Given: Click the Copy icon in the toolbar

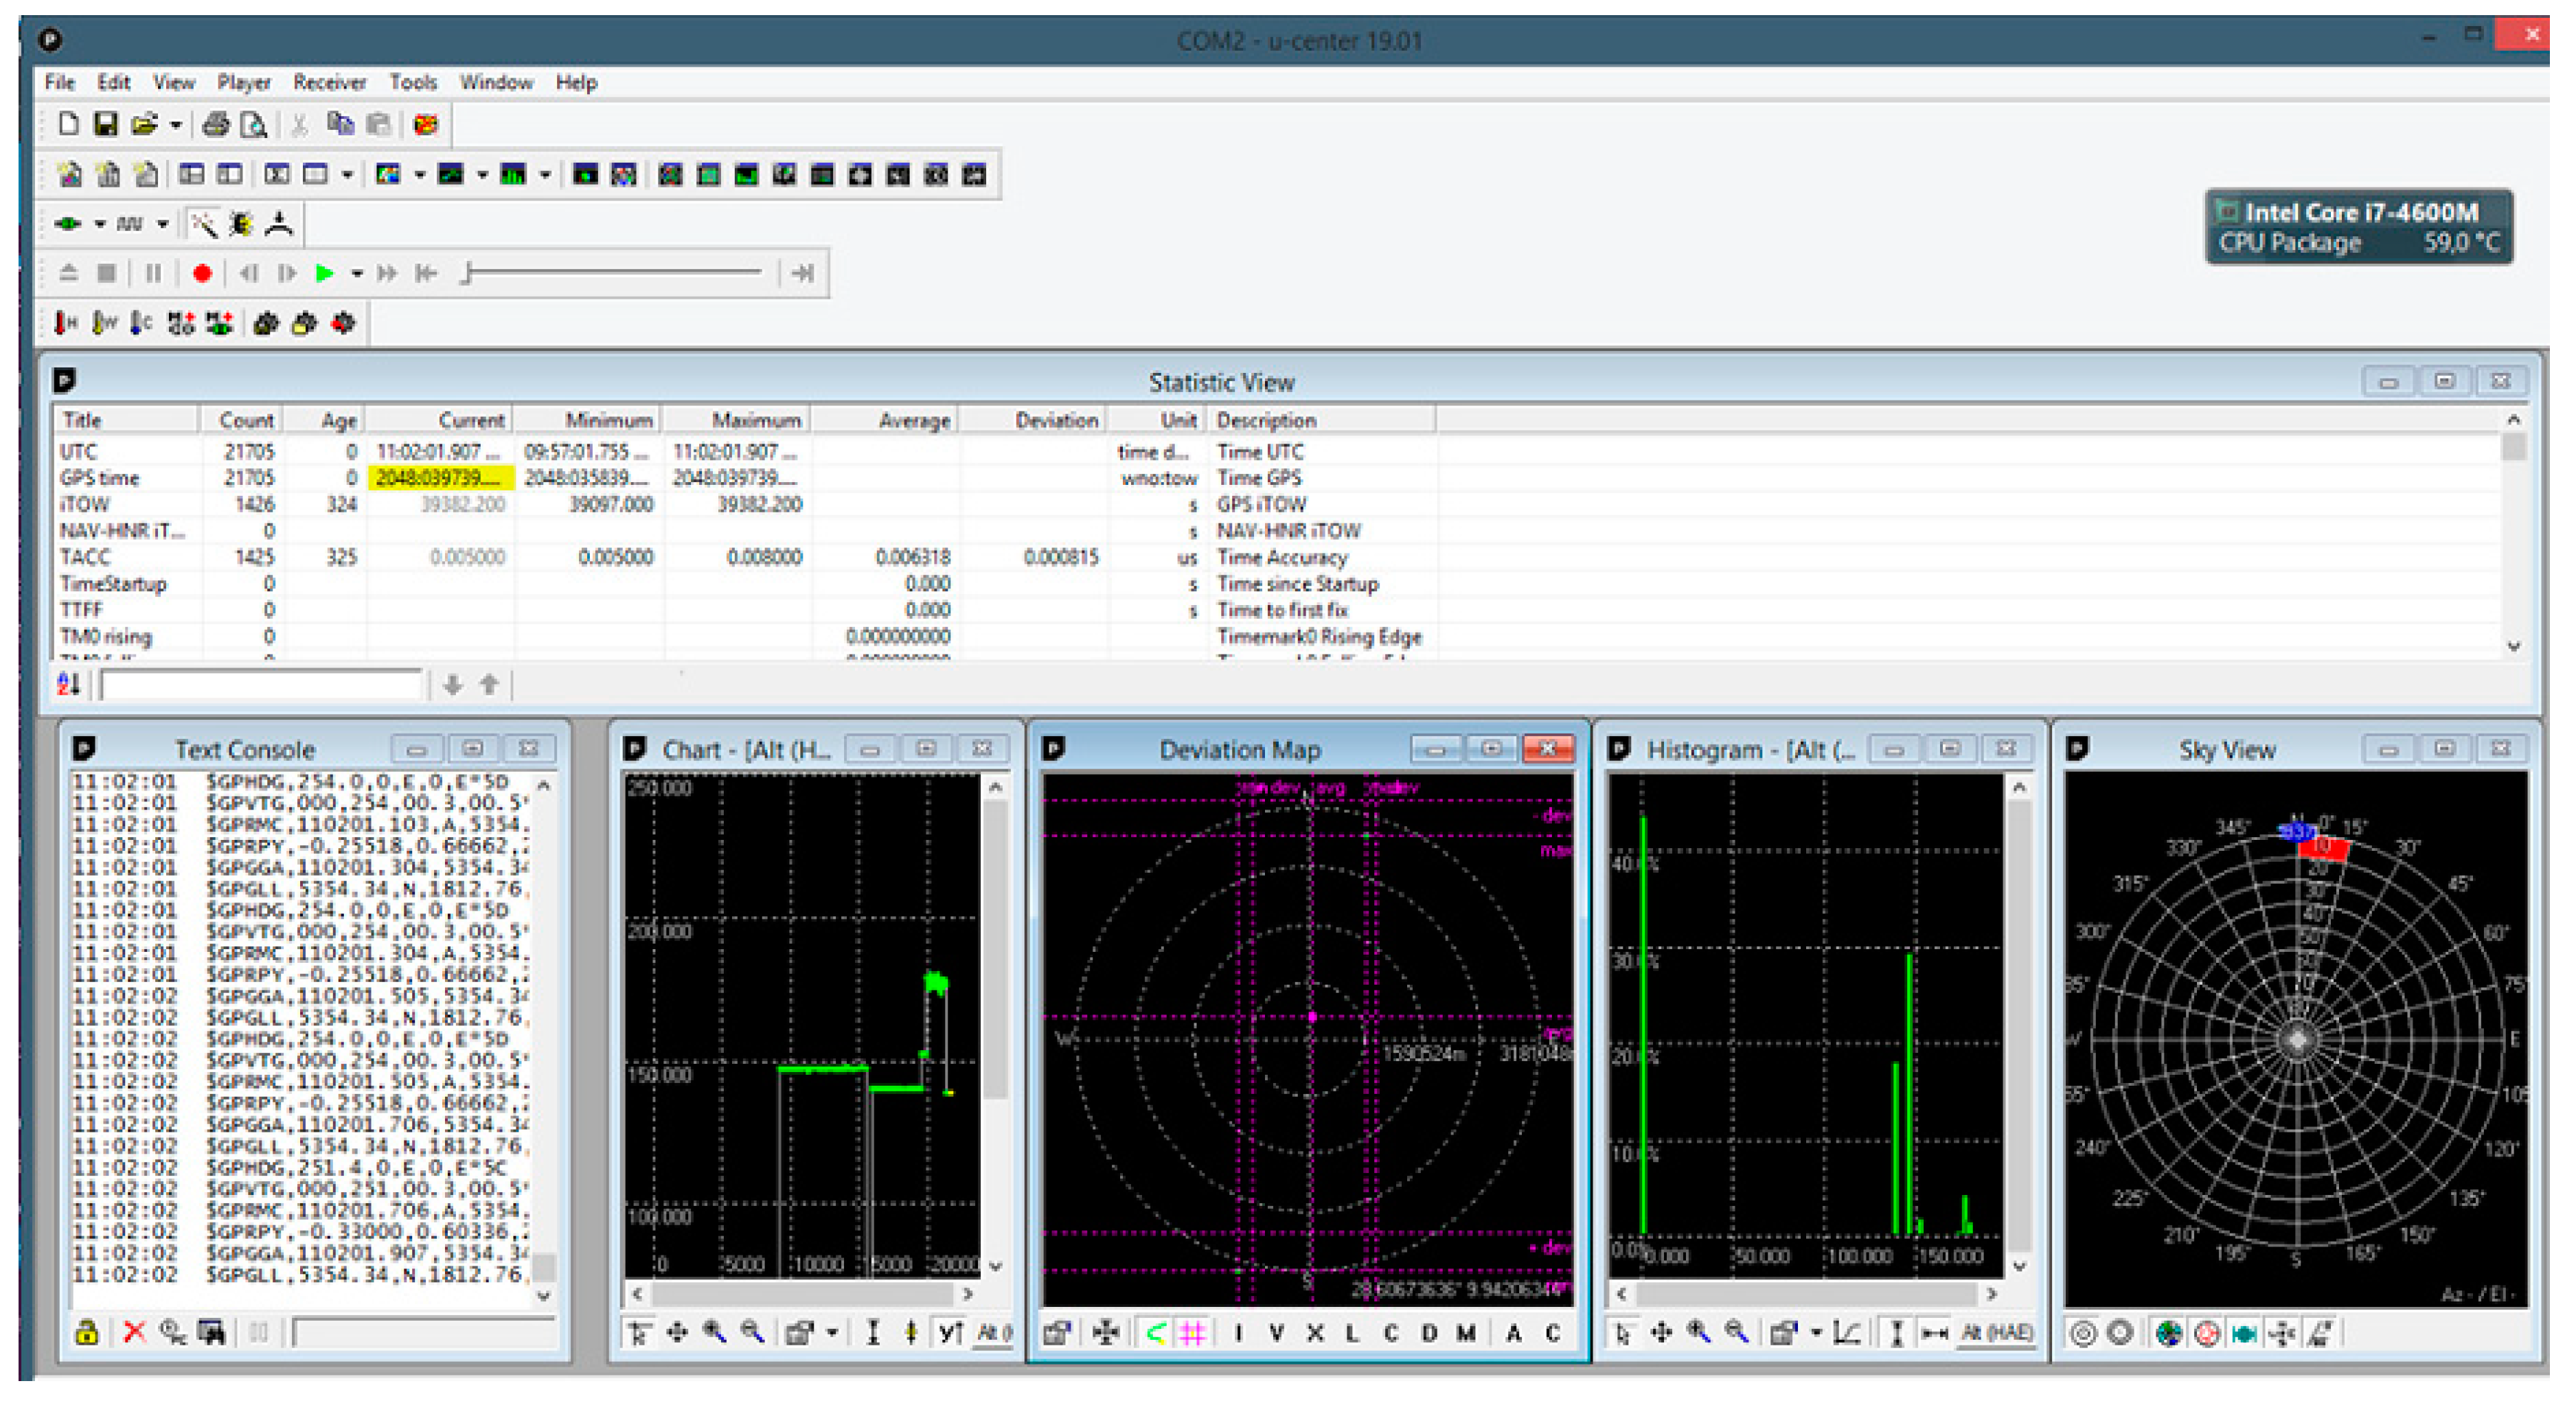Looking at the screenshot, I should click(341, 125).
